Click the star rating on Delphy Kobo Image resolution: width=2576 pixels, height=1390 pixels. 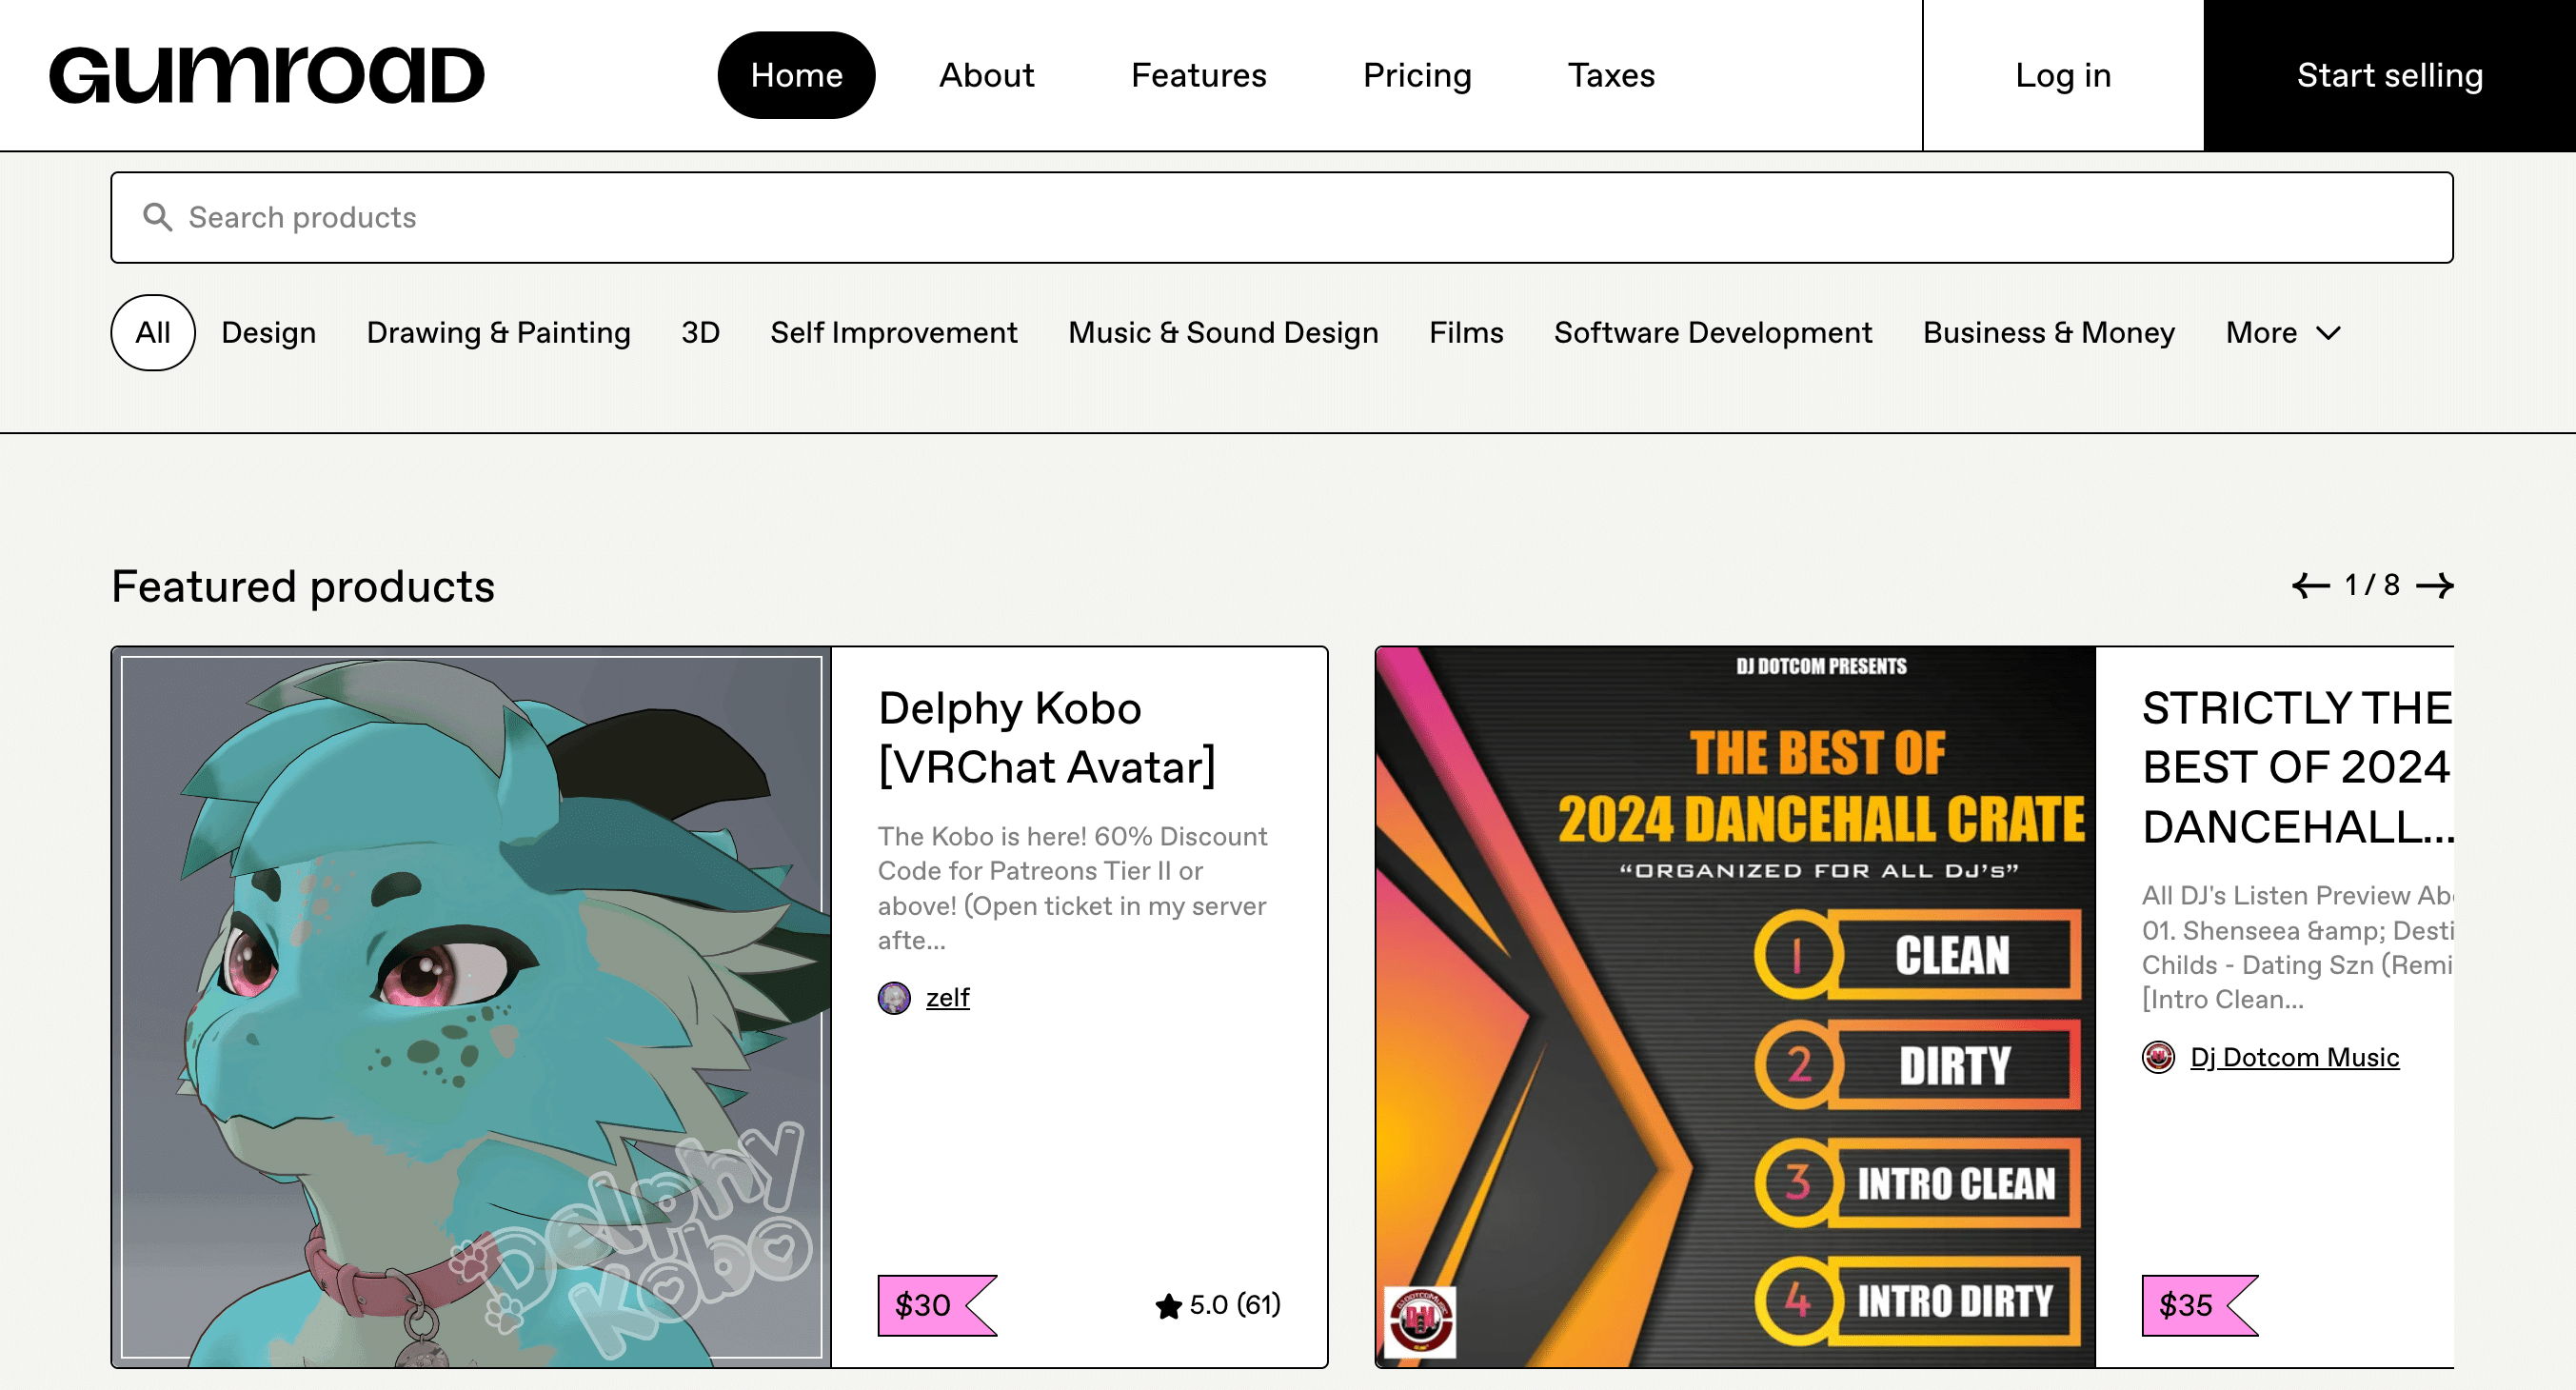[x=1217, y=1305]
